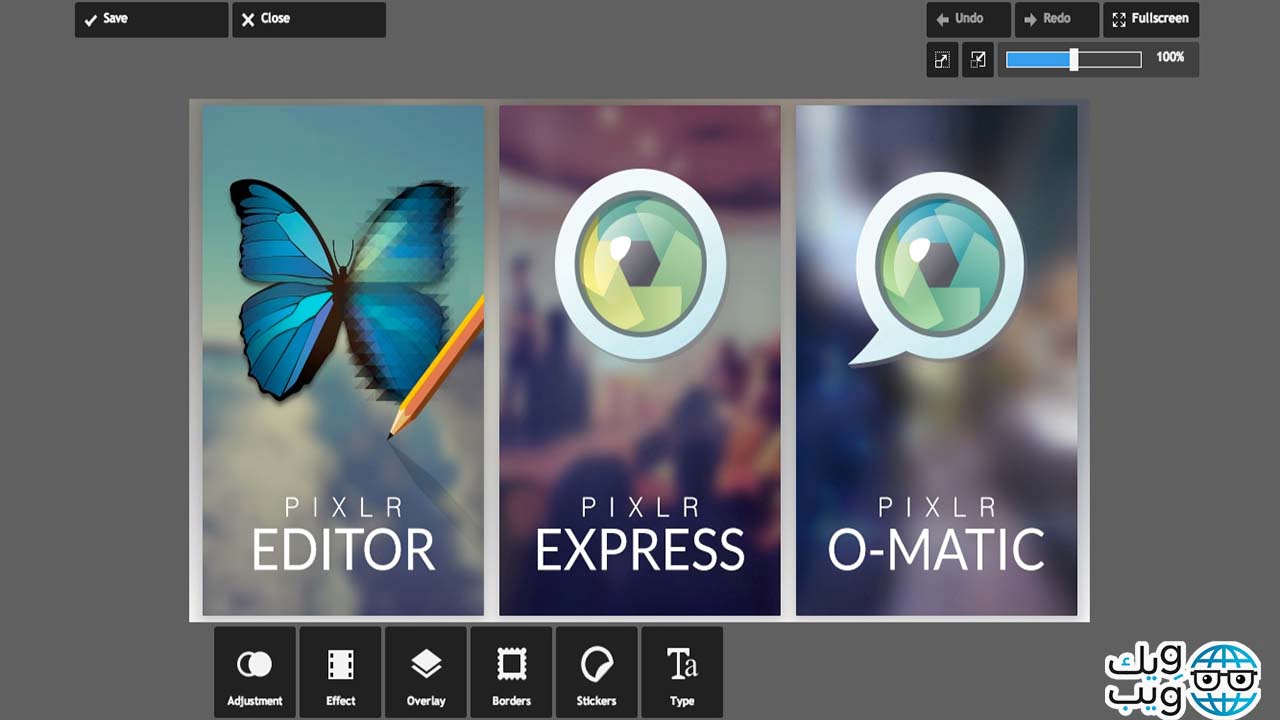Click the 100% zoom value
This screenshot has height=720, width=1280.
pyautogui.click(x=1170, y=58)
